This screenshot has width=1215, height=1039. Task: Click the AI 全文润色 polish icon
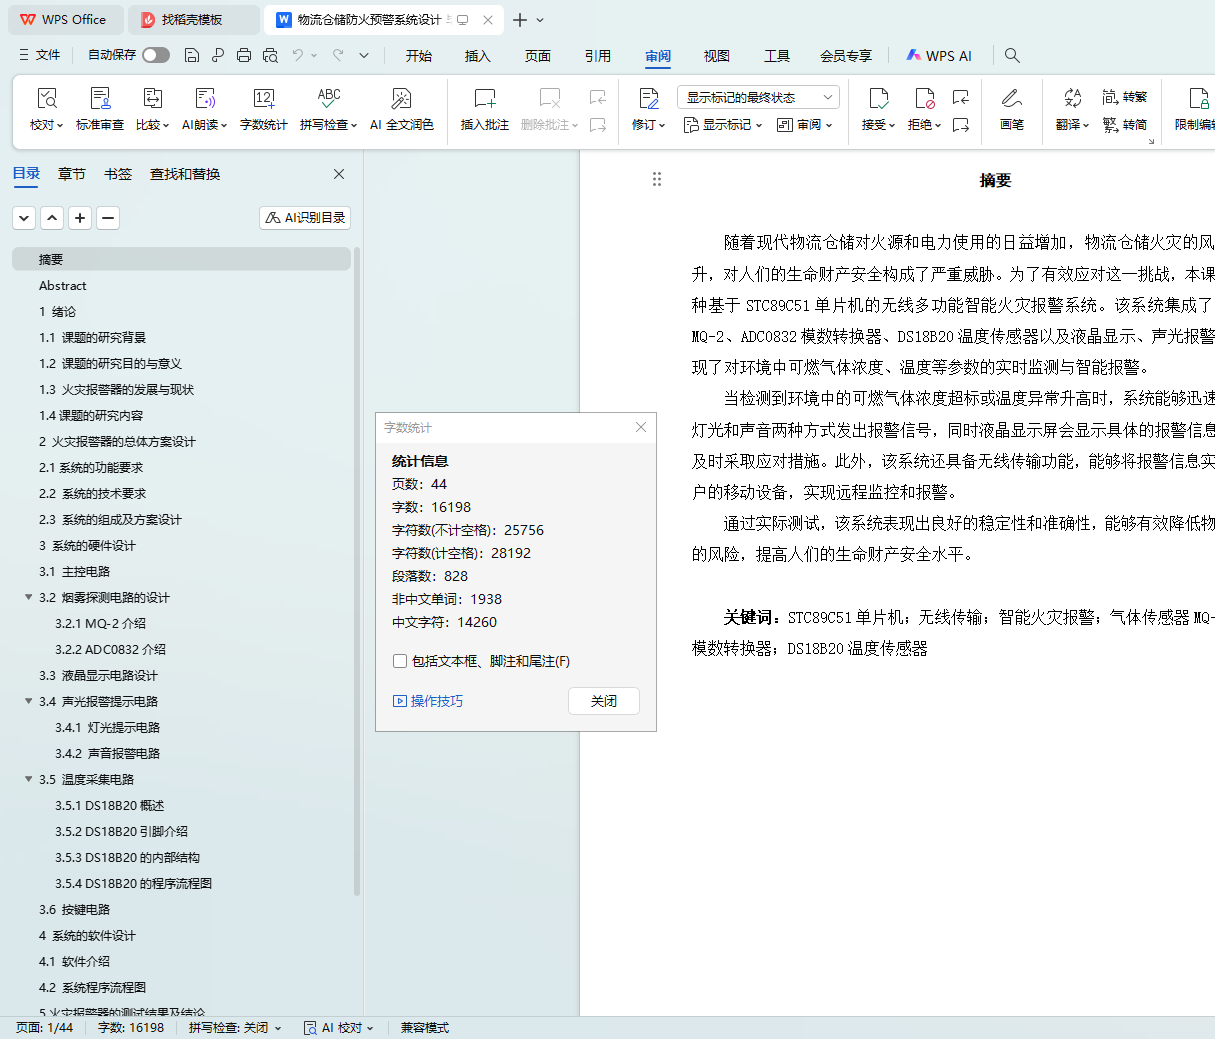[x=401, y=99]
